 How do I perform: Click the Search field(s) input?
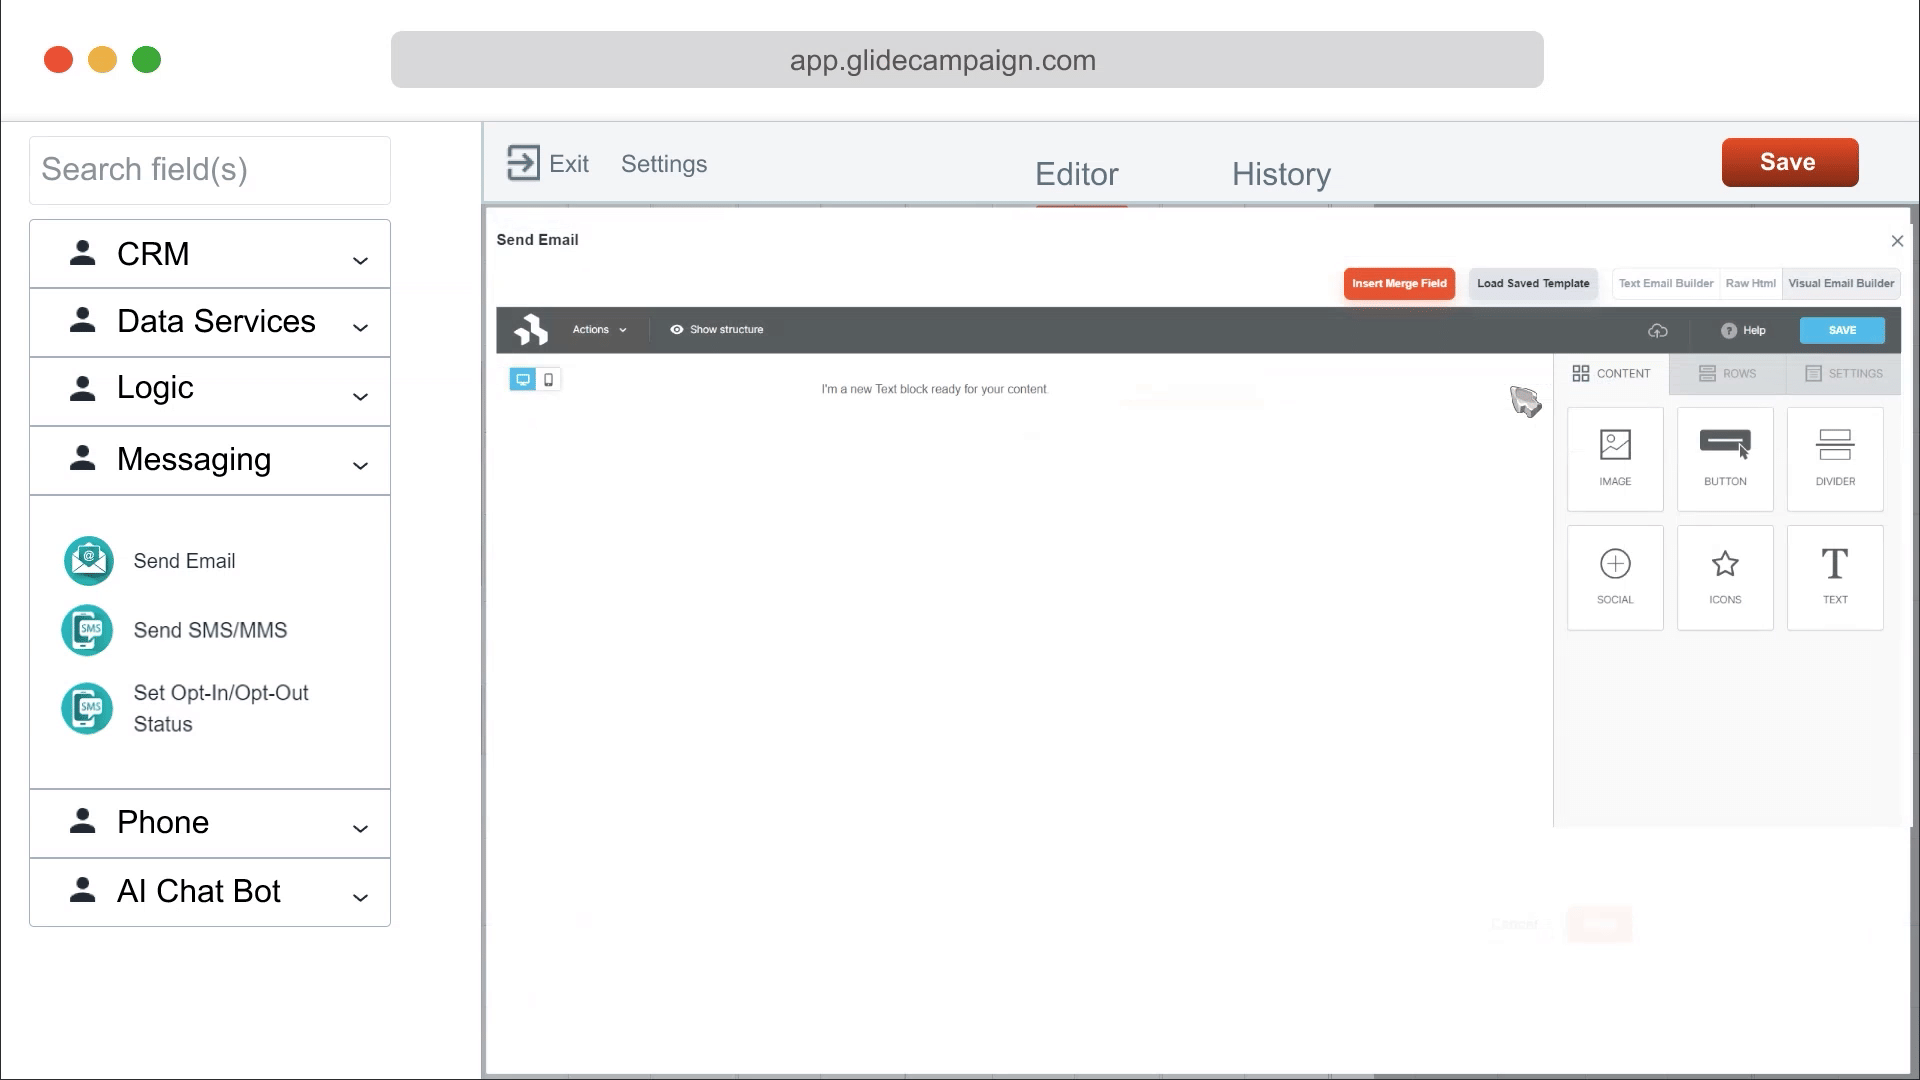(x=210, y=170)
